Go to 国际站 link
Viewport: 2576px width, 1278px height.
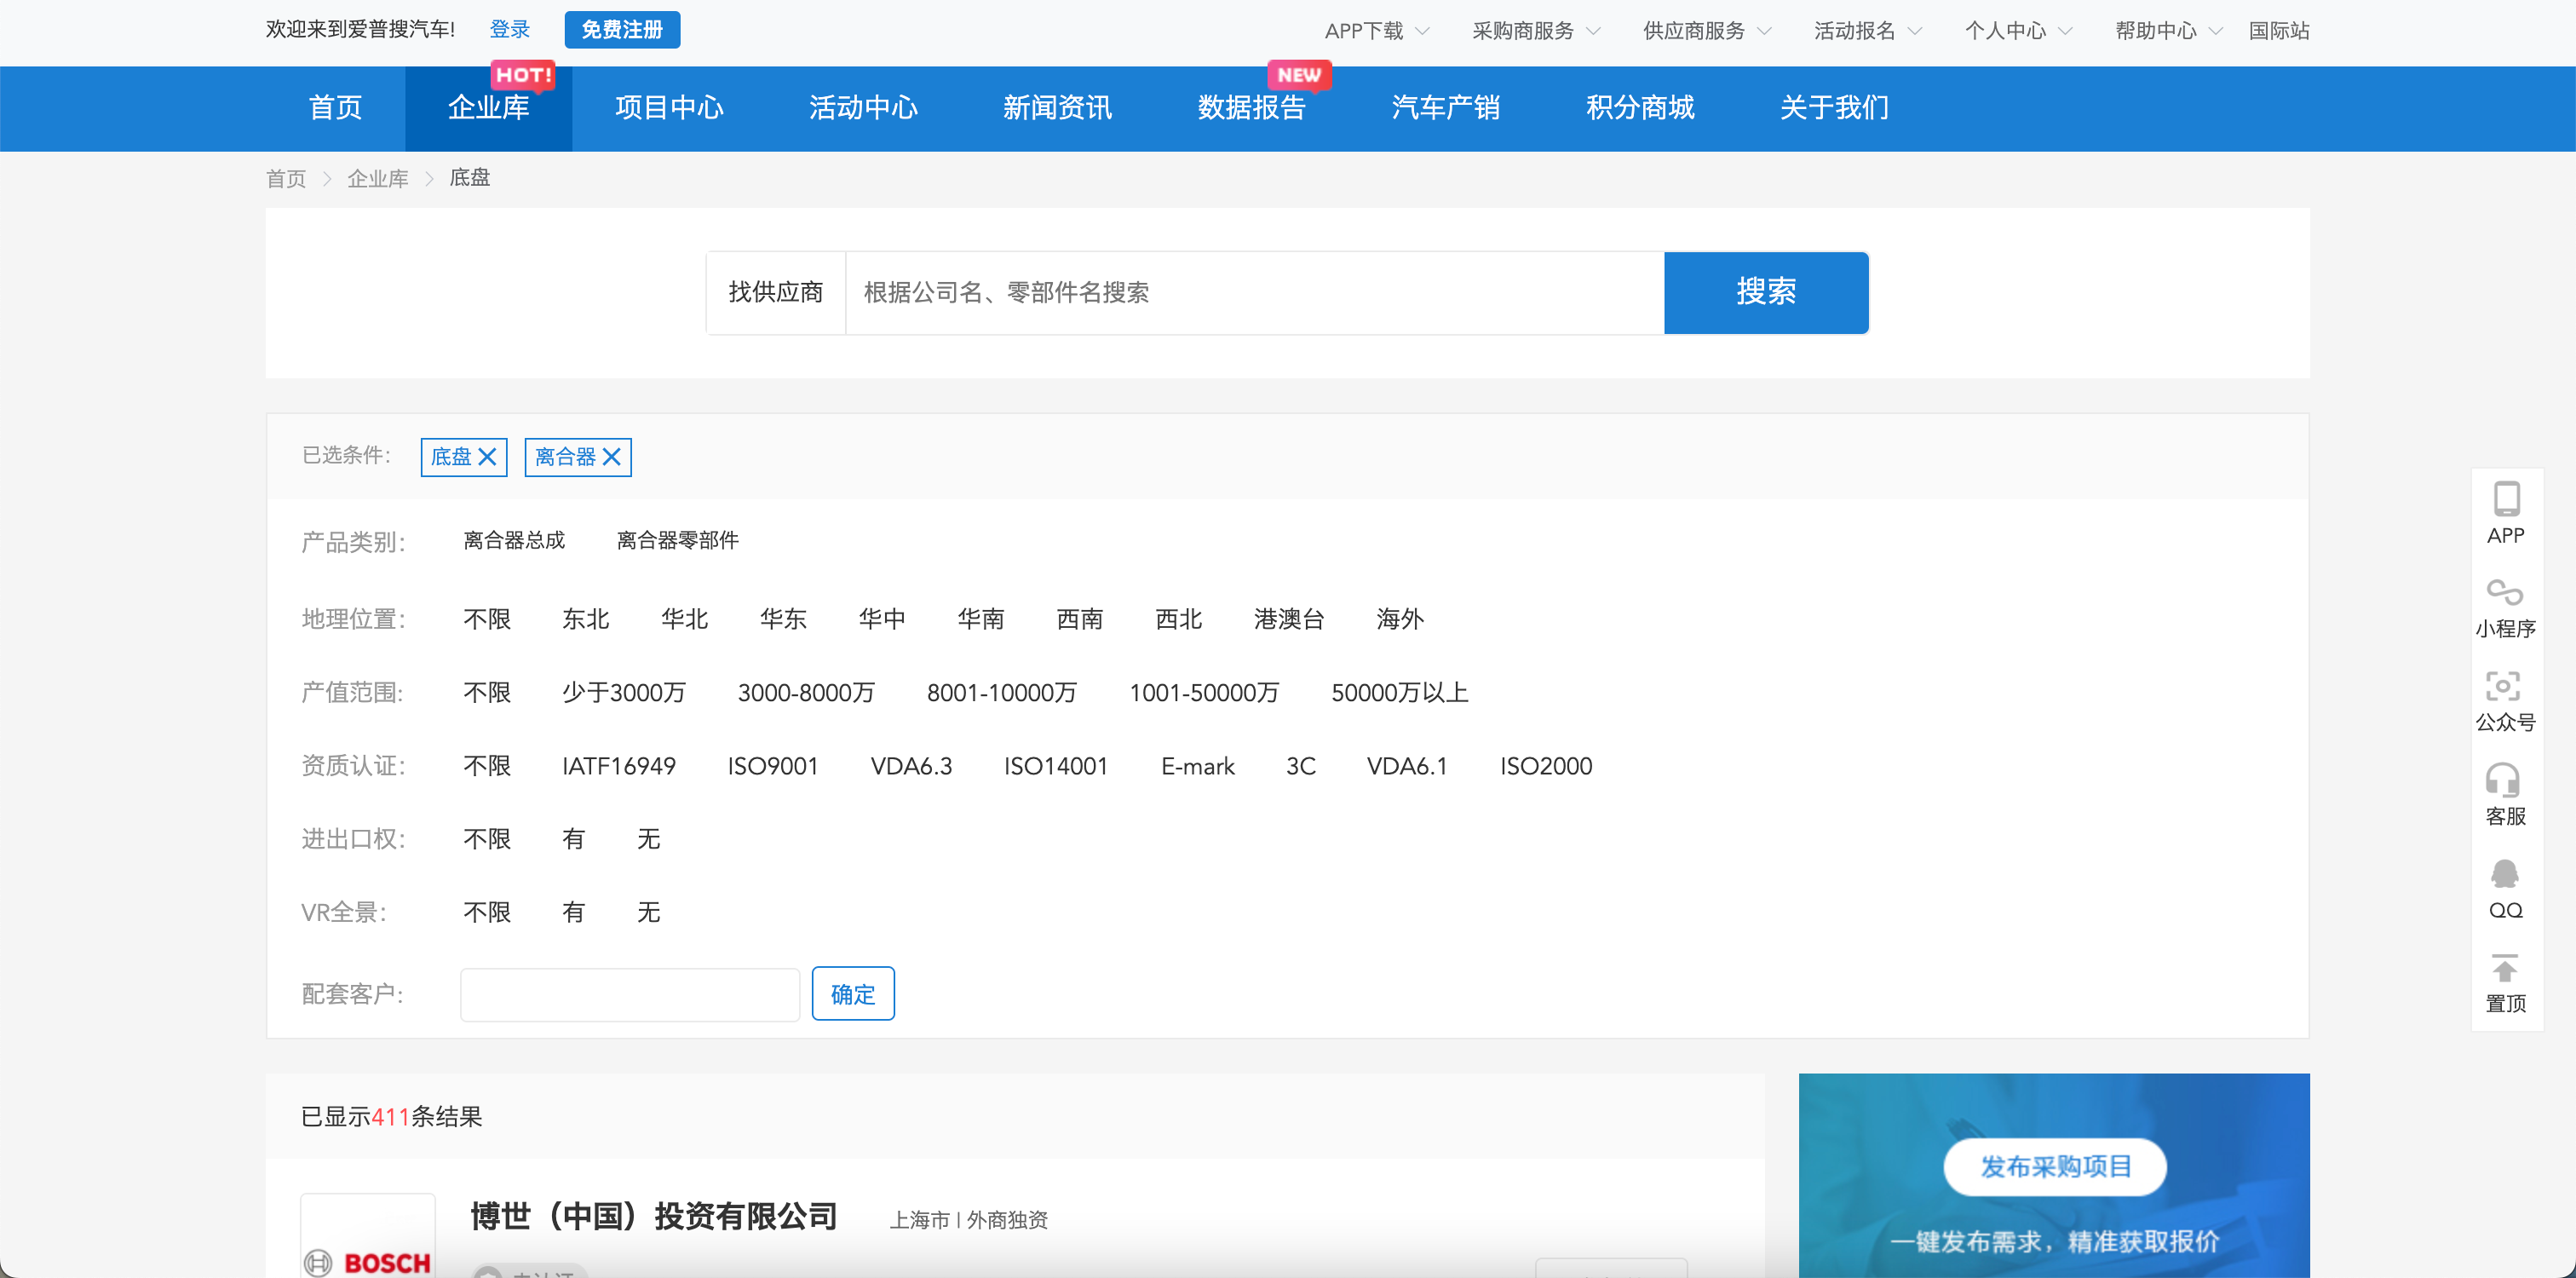coord(2279,31)
